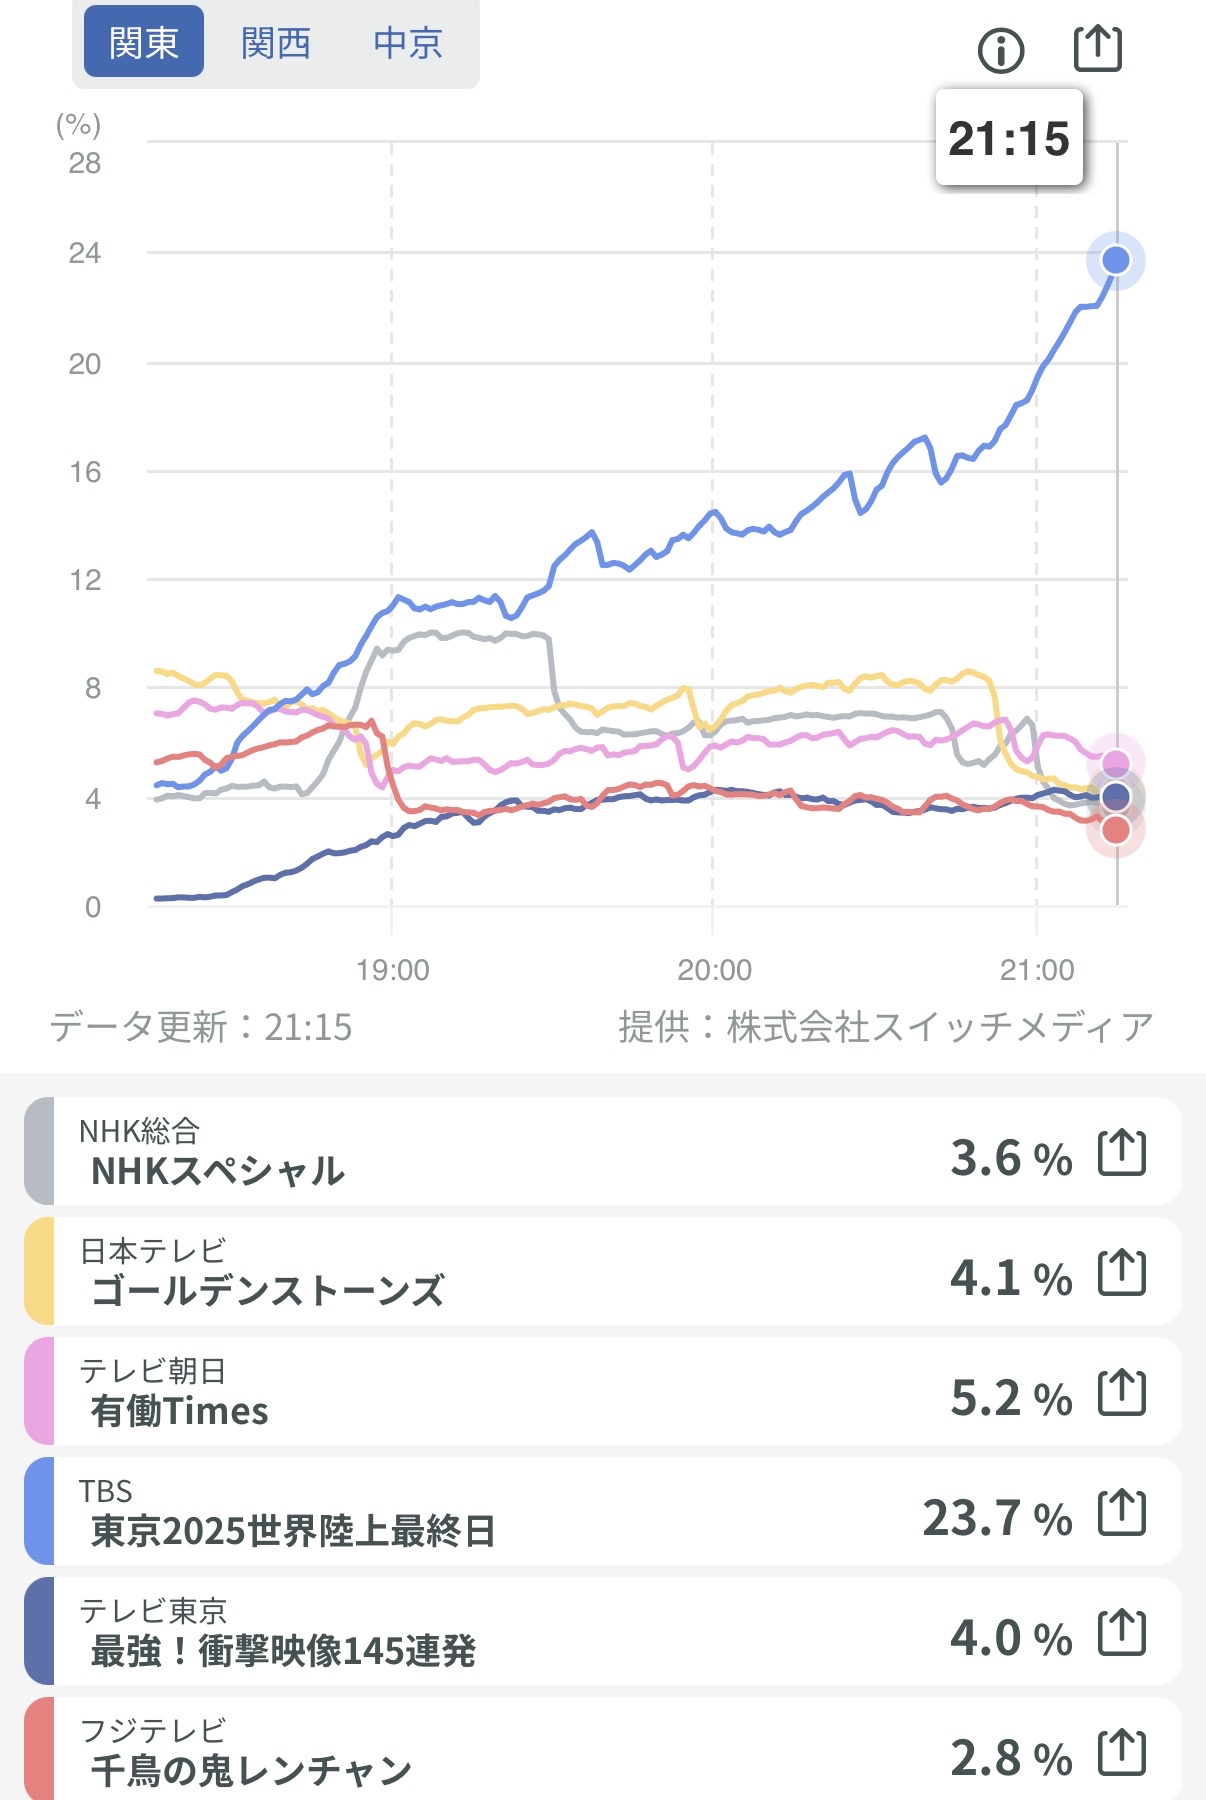Click the TBS blue data point on chart
1206x1800 pixels.
tap(1115, 261)
